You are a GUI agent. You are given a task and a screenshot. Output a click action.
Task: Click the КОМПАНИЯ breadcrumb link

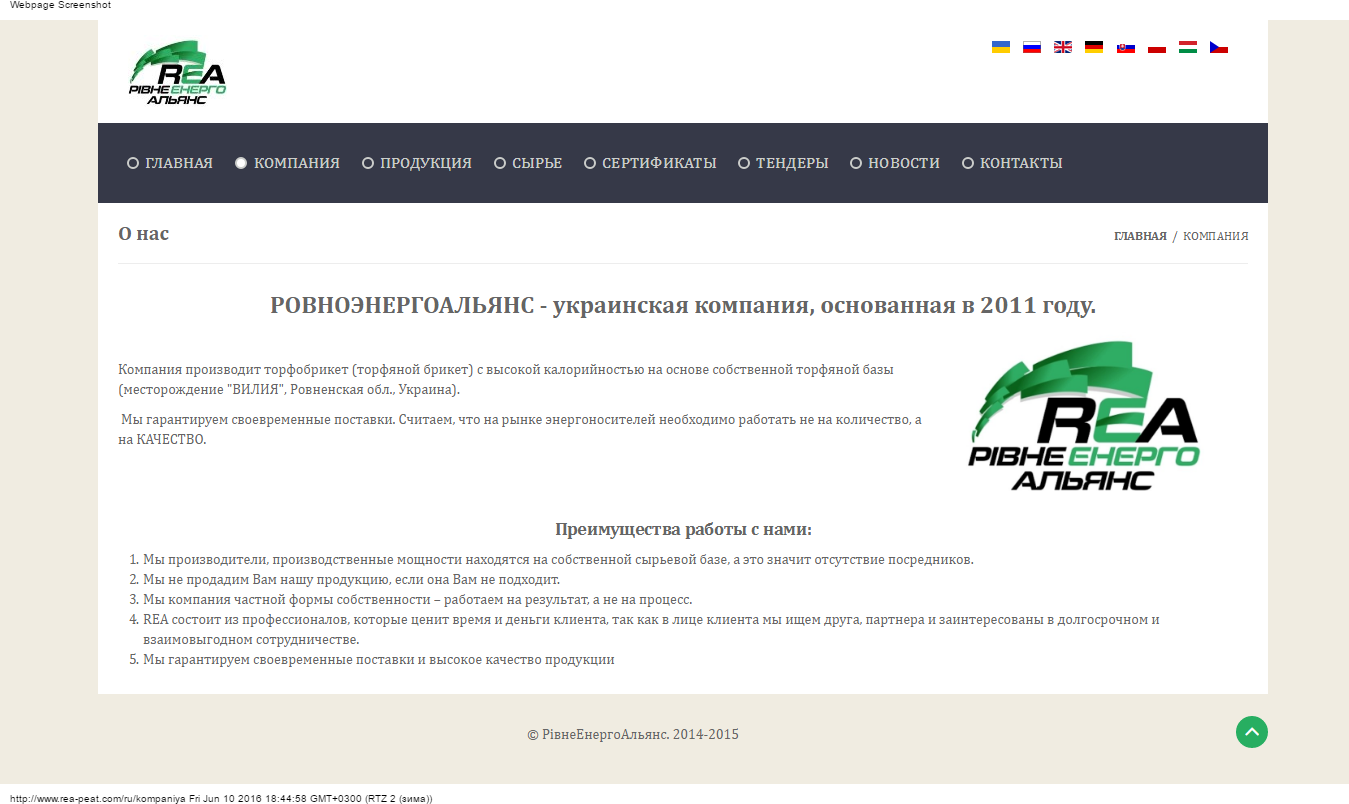click(1216, 236)
